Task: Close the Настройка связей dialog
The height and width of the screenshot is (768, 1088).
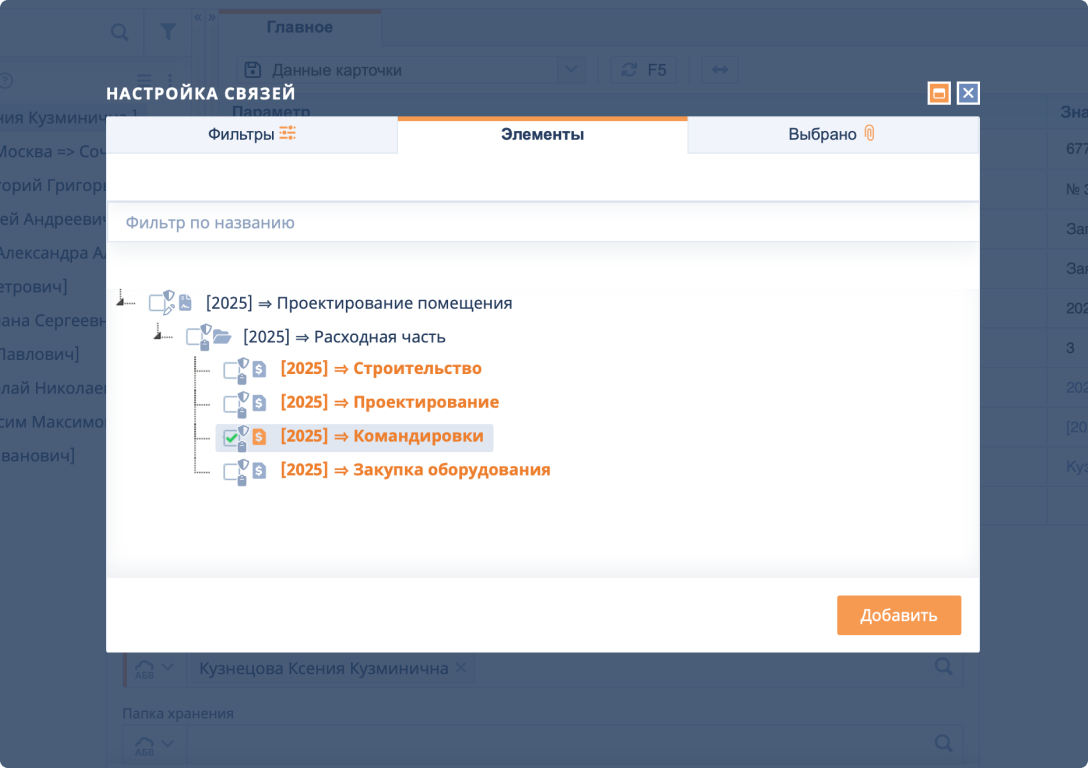Action: pos(967,94)
